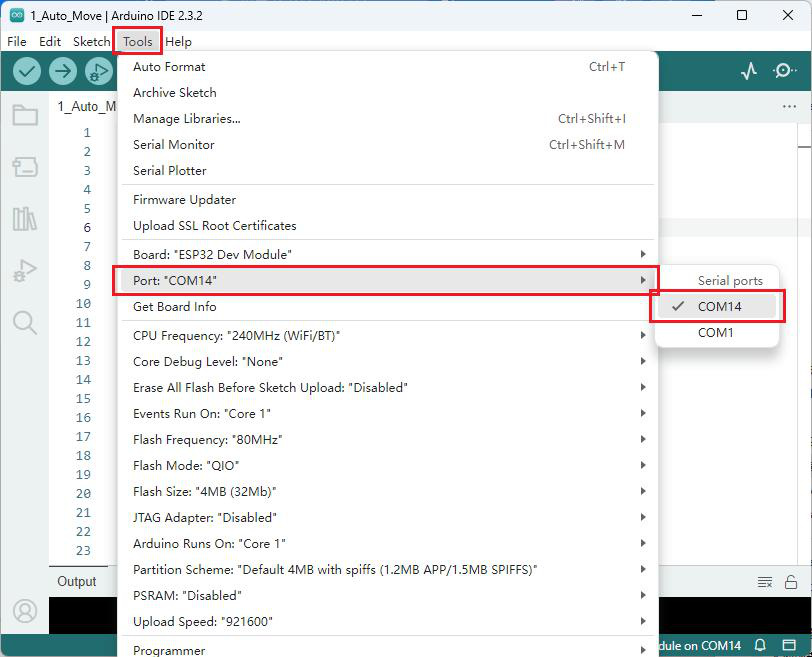Toggle the output scroll lock icon
The width and height of the screenshot is (812, 657).
(x=791, y=582)
